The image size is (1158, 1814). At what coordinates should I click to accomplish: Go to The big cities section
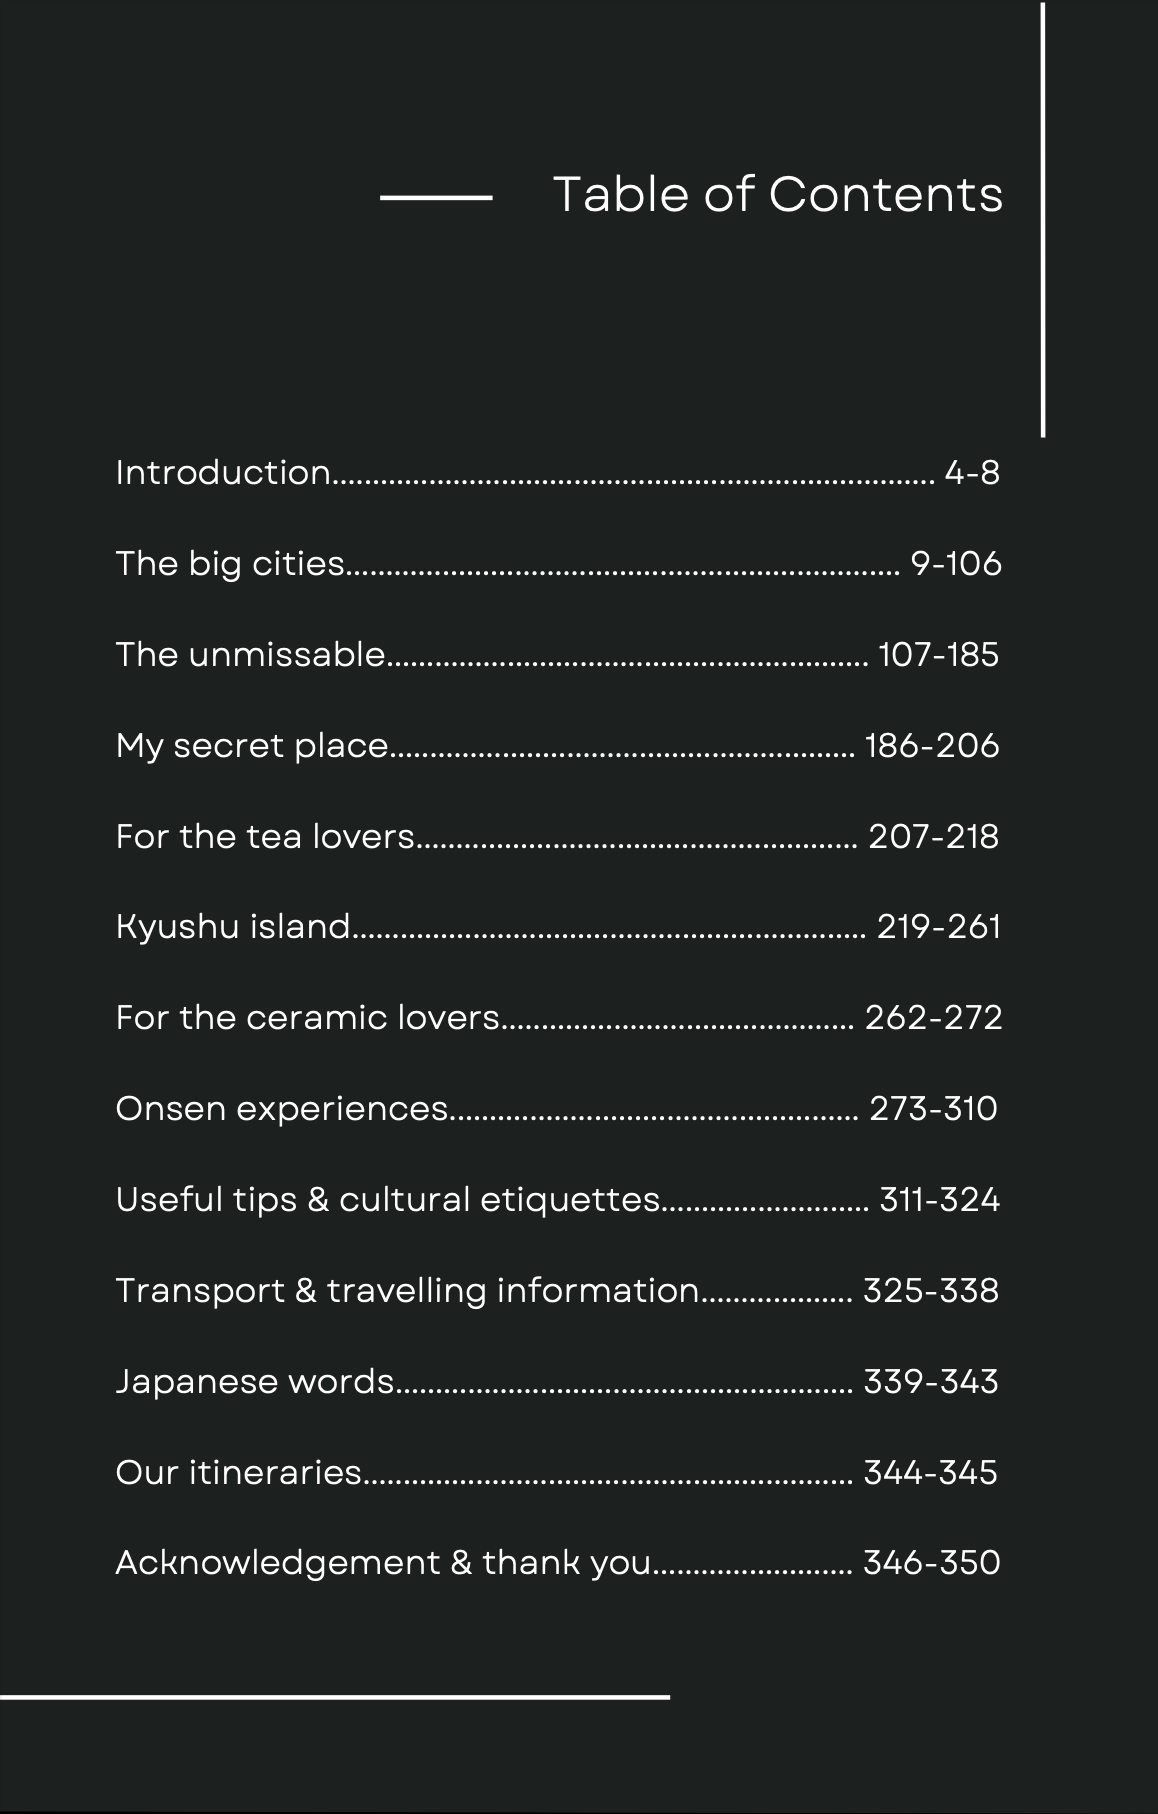230,564
